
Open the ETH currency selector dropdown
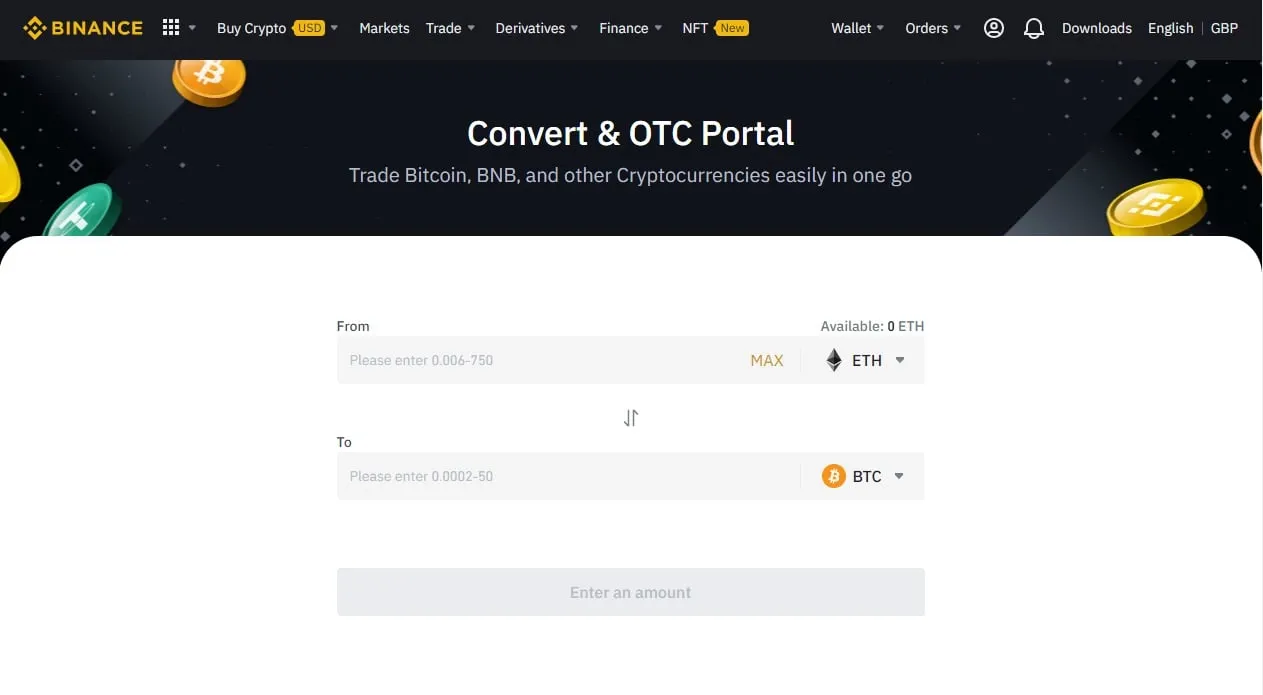point(899,360)
